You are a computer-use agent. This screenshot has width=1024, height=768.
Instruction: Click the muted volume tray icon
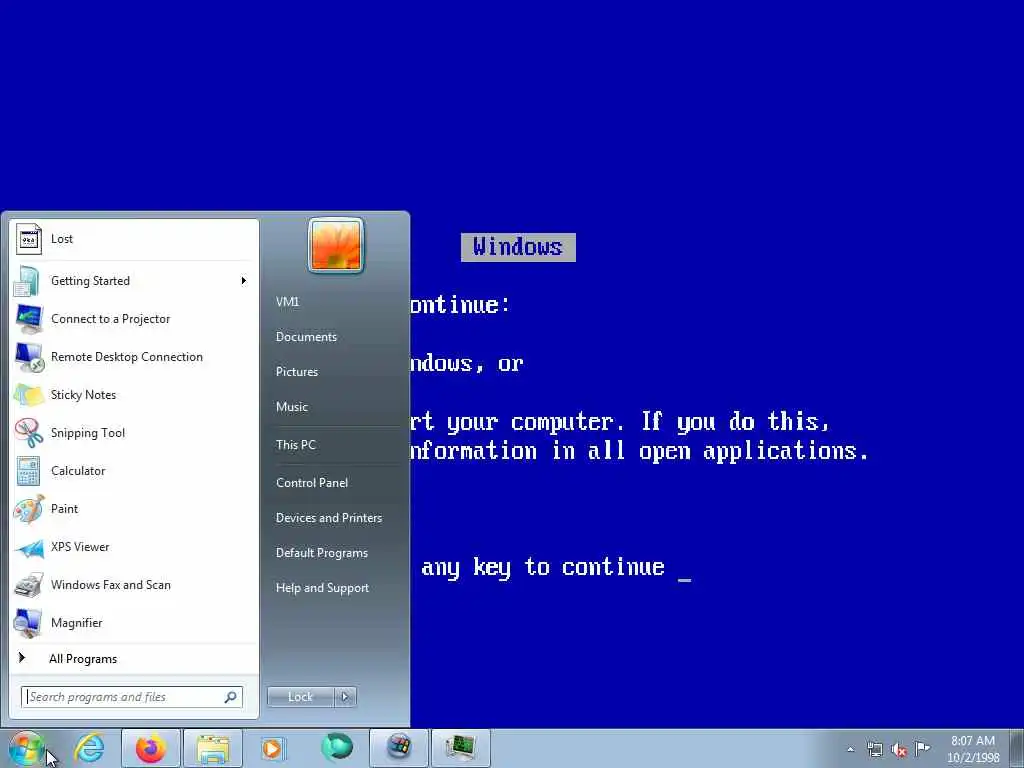click(899, 750)
